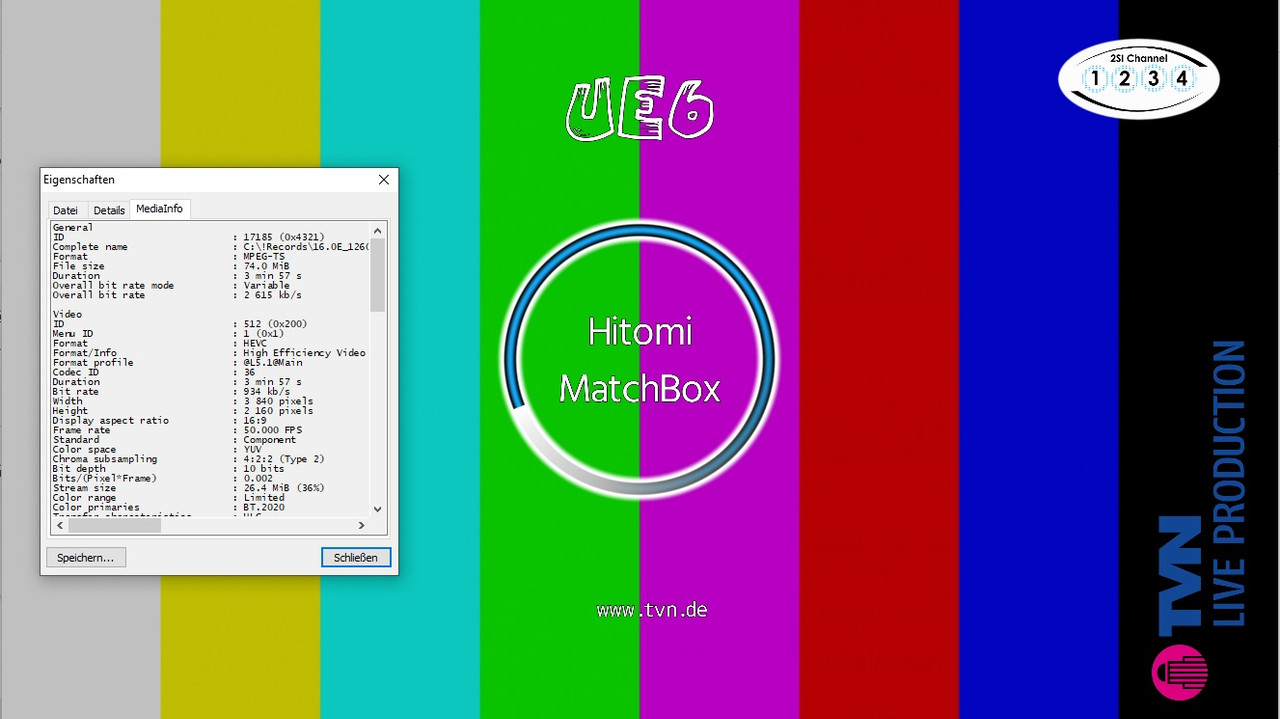Click the 'Component' standard value
This screenshot has width=1280, height=719.
(x=269, y=440)
